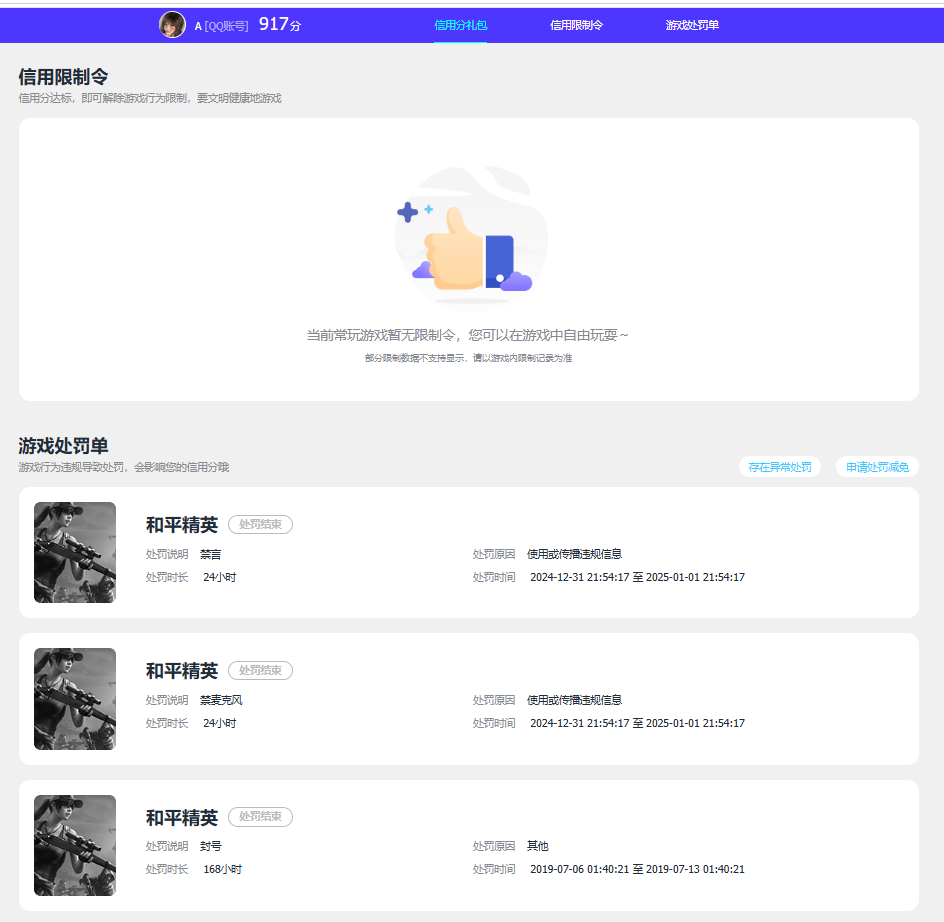
Task: Click 24小时 duration on the 禁言 card
Action: point(220,577)
